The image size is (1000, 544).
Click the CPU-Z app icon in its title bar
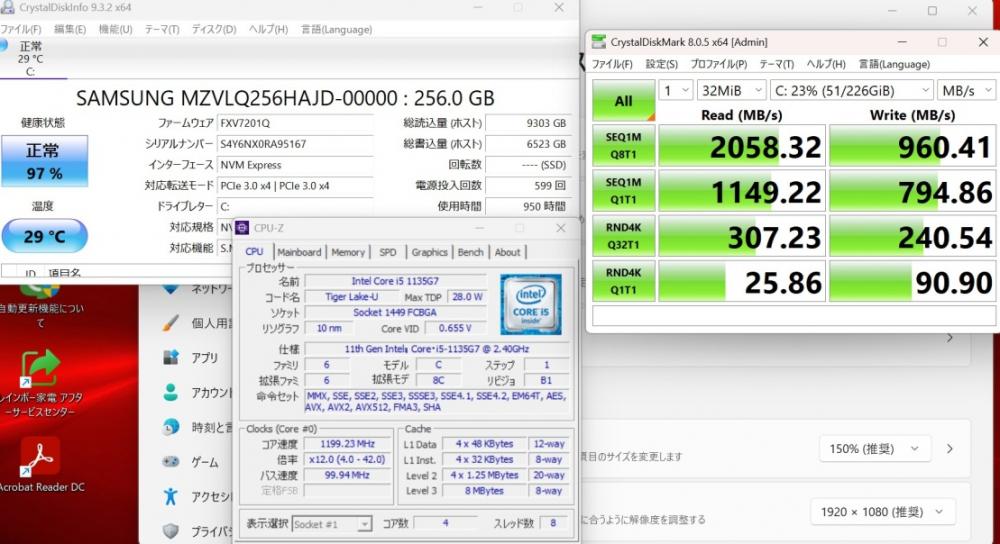point(242,228)
